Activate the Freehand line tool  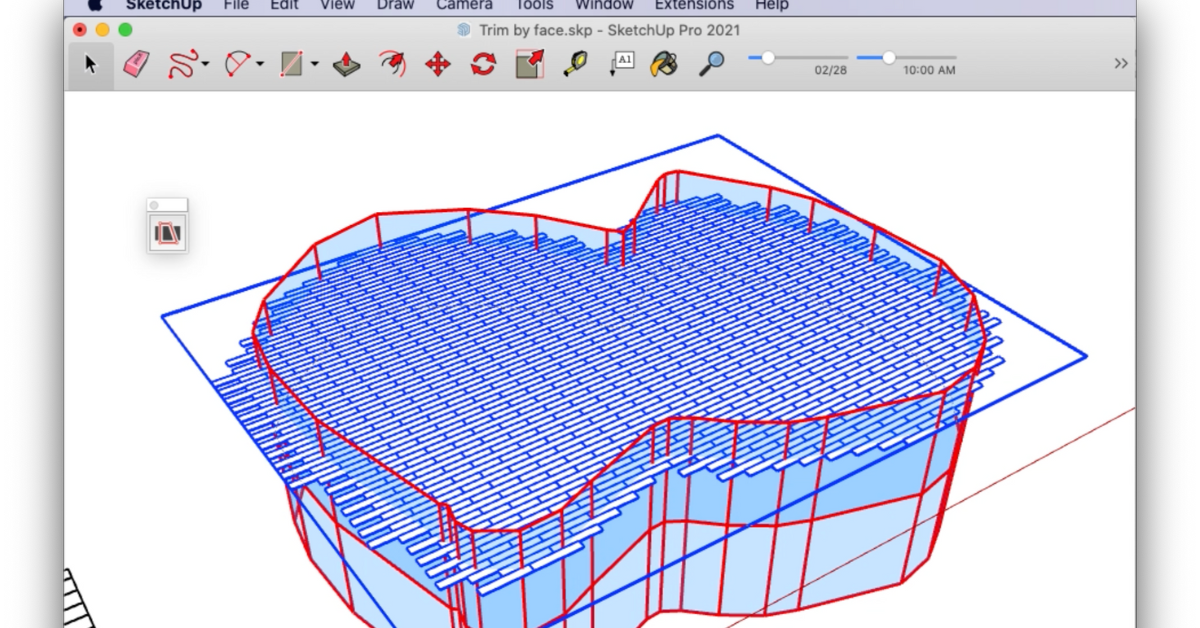click(x=182, y=65)
